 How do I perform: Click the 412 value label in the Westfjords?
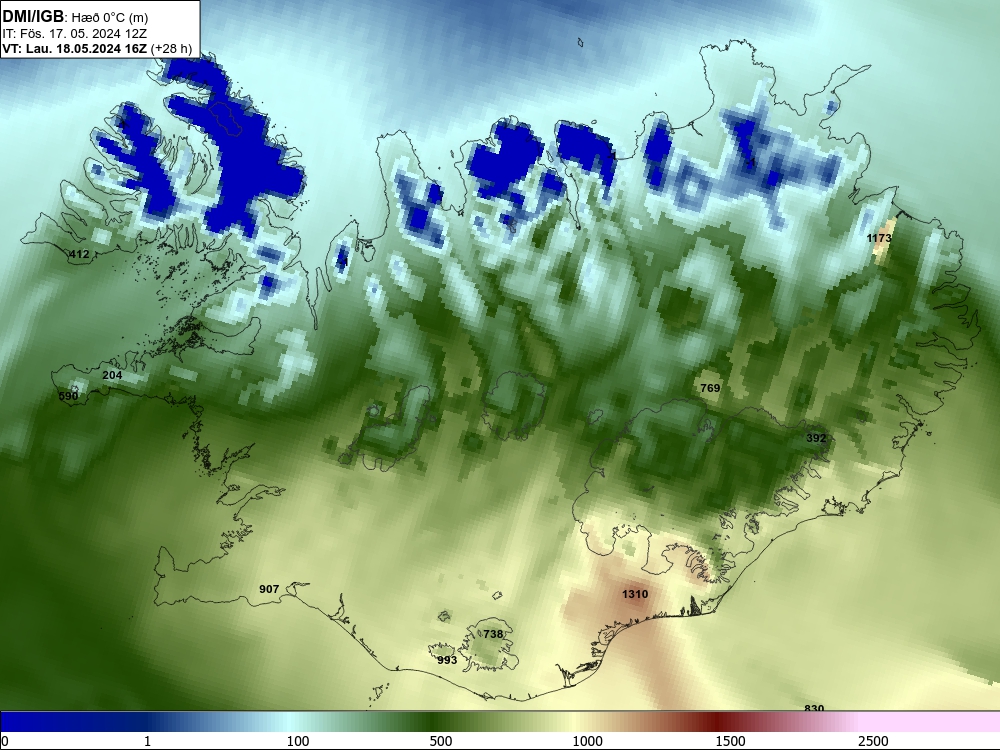pos(79,254)
